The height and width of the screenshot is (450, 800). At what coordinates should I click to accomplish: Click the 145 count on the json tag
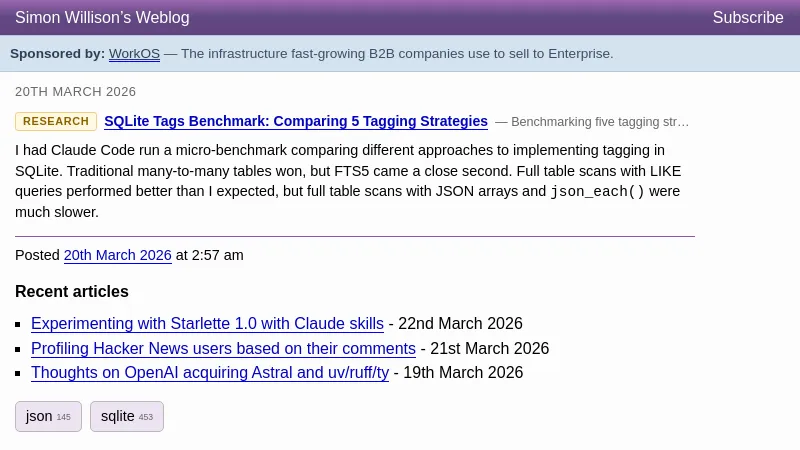(x=64, y=418)
